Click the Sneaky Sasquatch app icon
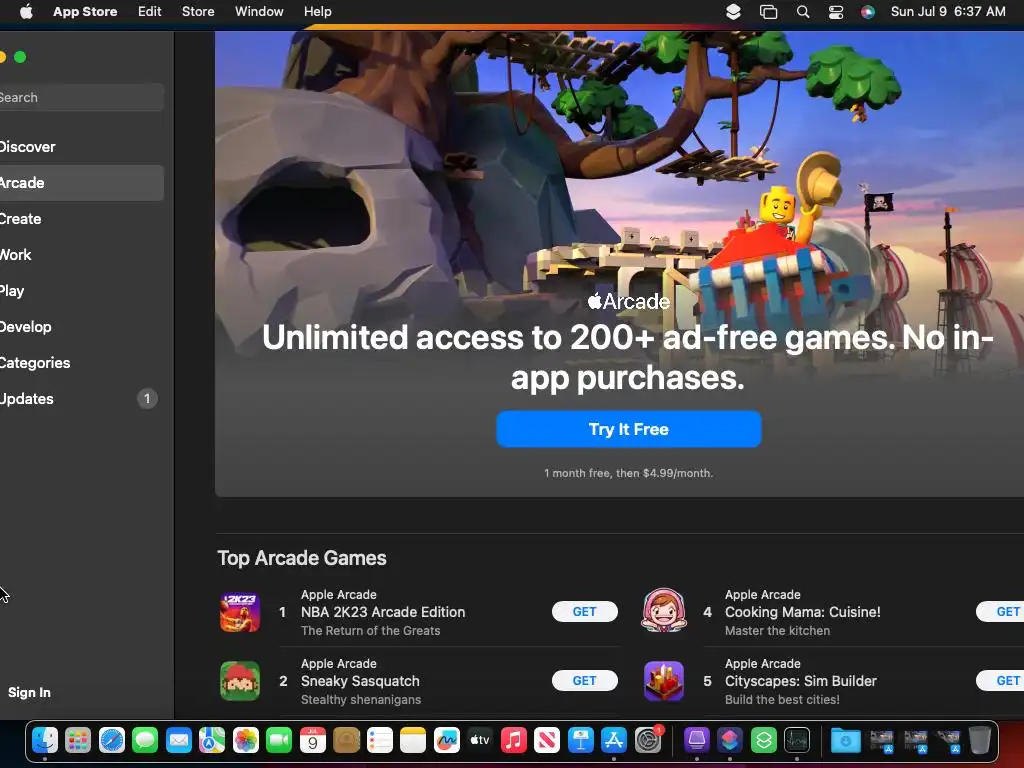1024x768 pixels. click(240, 680)
